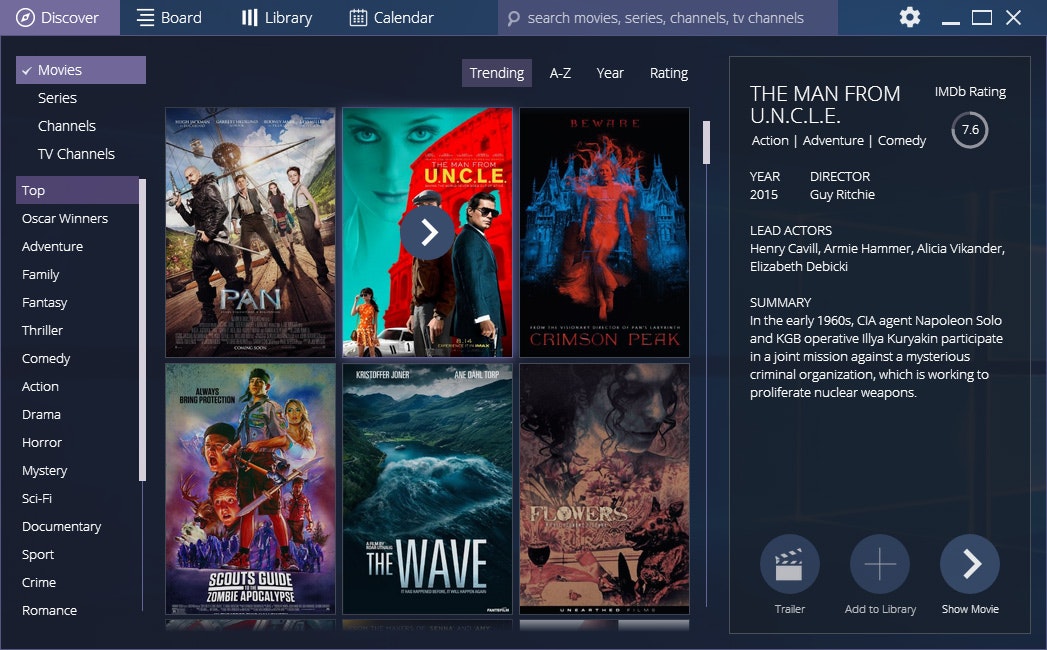The width and height of the screenshot is (1047, 650).
Task: Filter by Oscar Winners
Action: pyautogui.click(x=65, y=218)
